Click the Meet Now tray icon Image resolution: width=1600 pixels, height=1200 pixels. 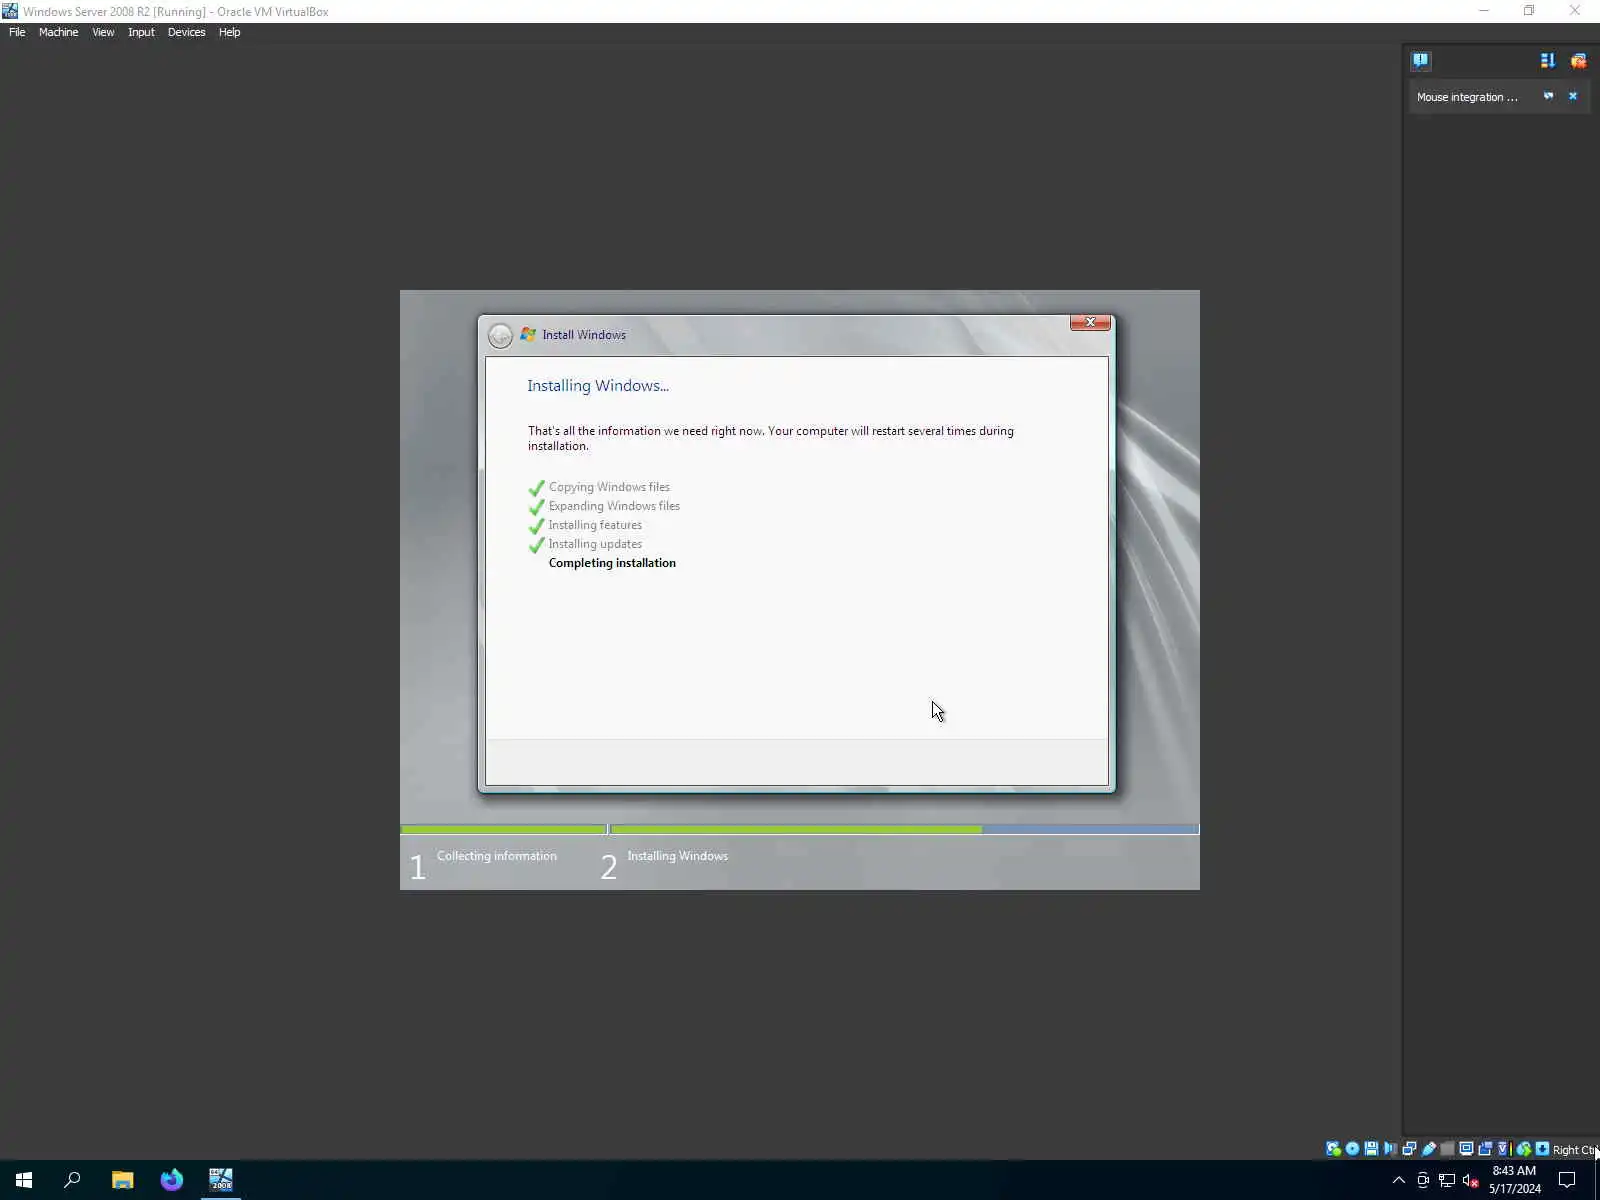pos(1423,1180)
